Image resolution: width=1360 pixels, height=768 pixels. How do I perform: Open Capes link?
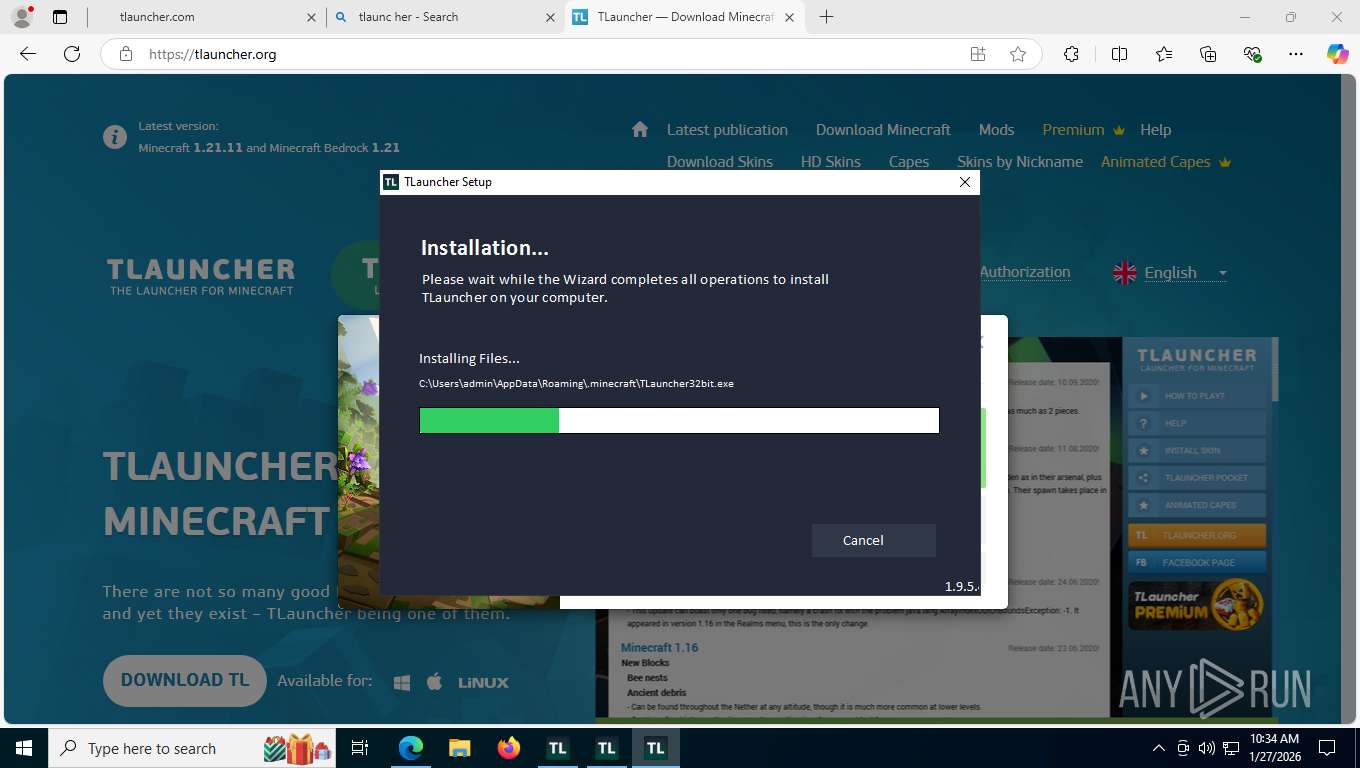click(909, 162)
